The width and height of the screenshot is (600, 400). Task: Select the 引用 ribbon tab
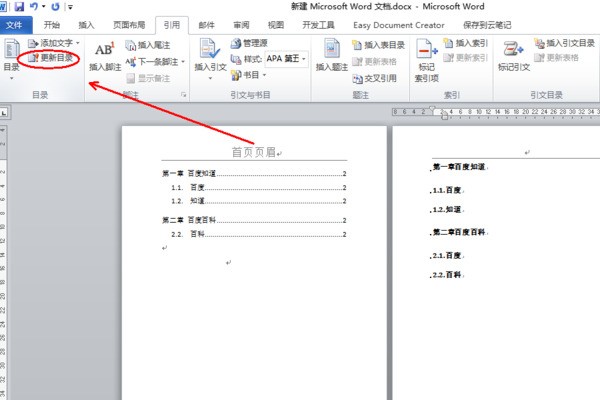[x=172, y=25]
